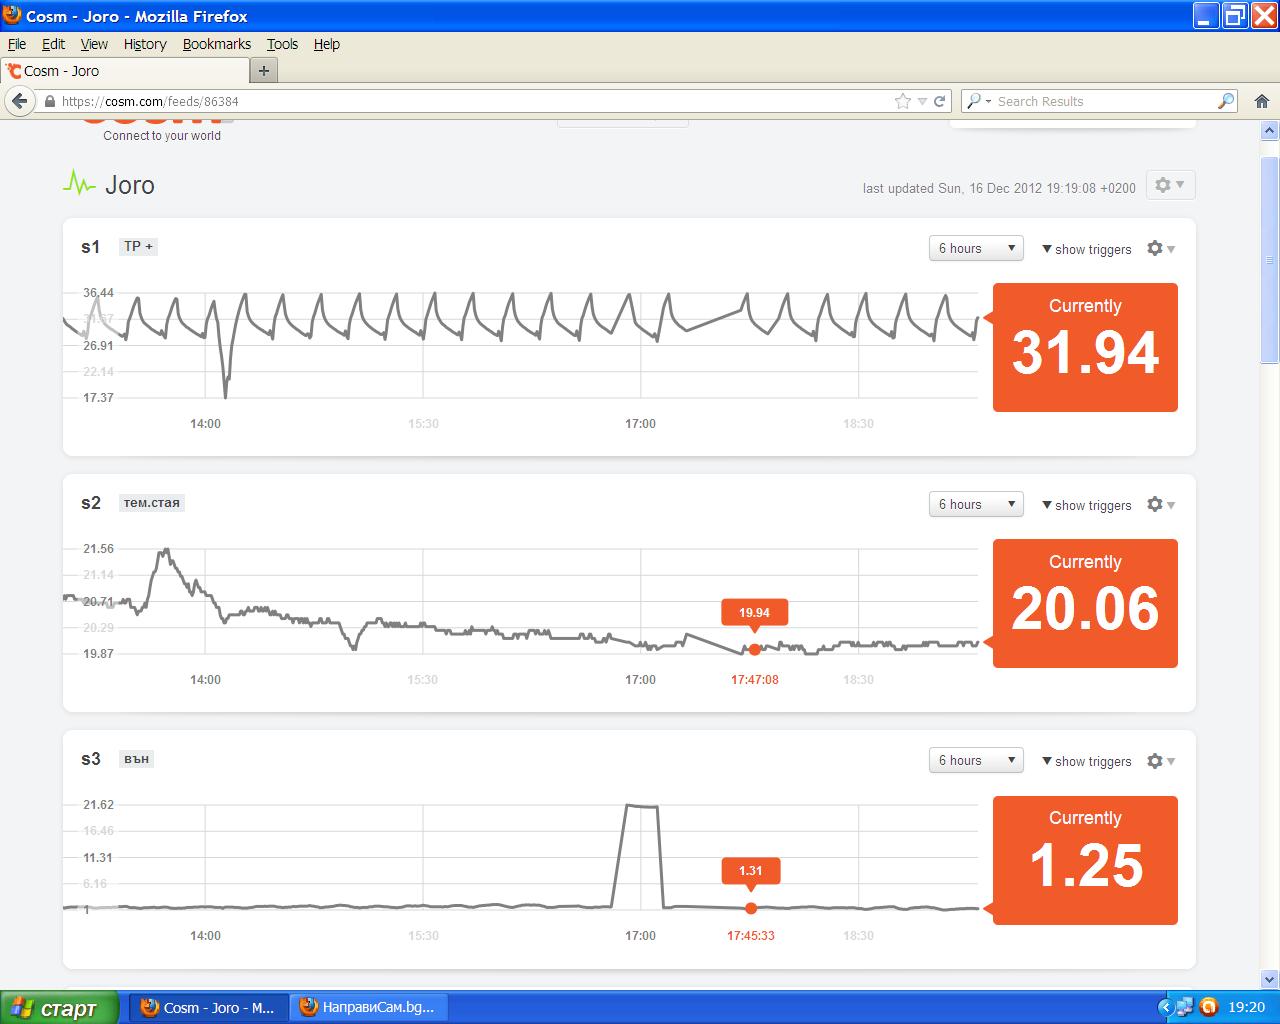This screenshot has height=1024, width=1280.
Task: Open the address bar history dropdown arrow
Action: click(x=922, y=101)
